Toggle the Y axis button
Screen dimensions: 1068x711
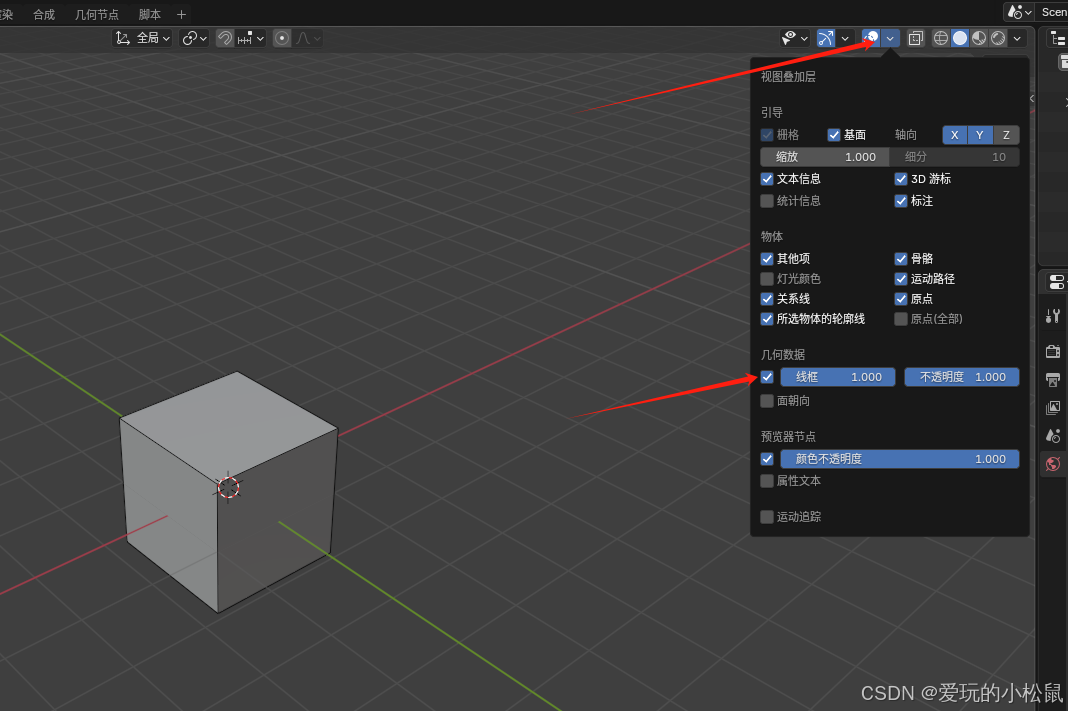pos(979,135)
